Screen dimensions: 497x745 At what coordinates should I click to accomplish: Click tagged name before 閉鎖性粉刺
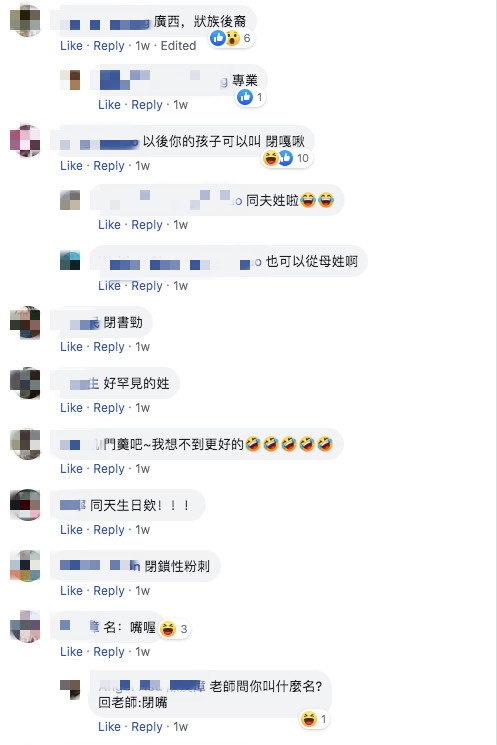100,565
